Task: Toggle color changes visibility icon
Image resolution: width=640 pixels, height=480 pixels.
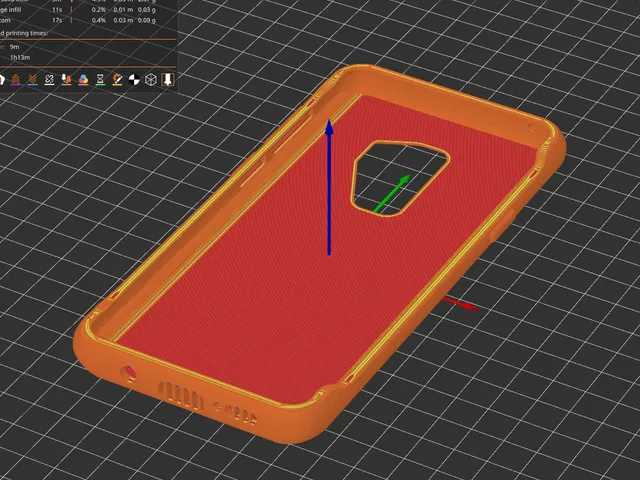Action: 83,79
